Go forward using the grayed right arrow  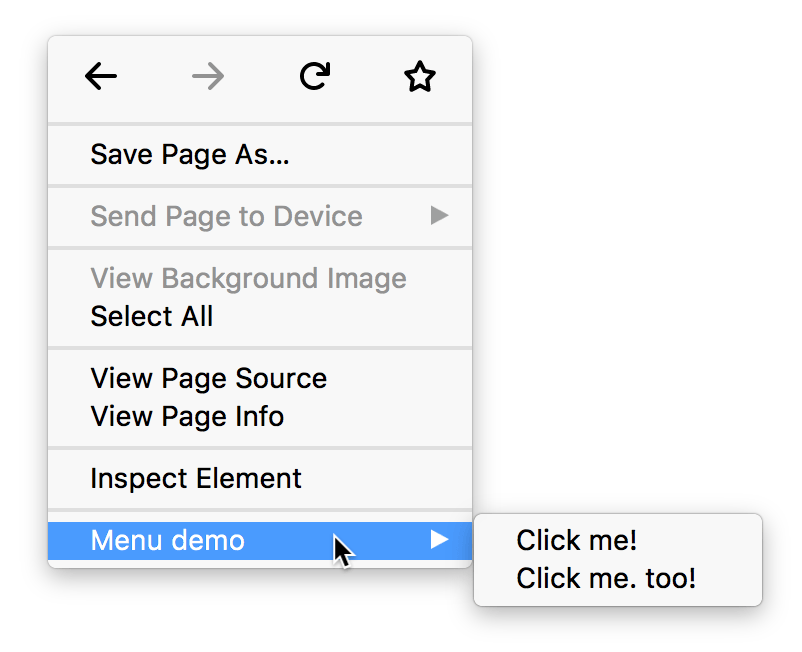tap(207, 77)
